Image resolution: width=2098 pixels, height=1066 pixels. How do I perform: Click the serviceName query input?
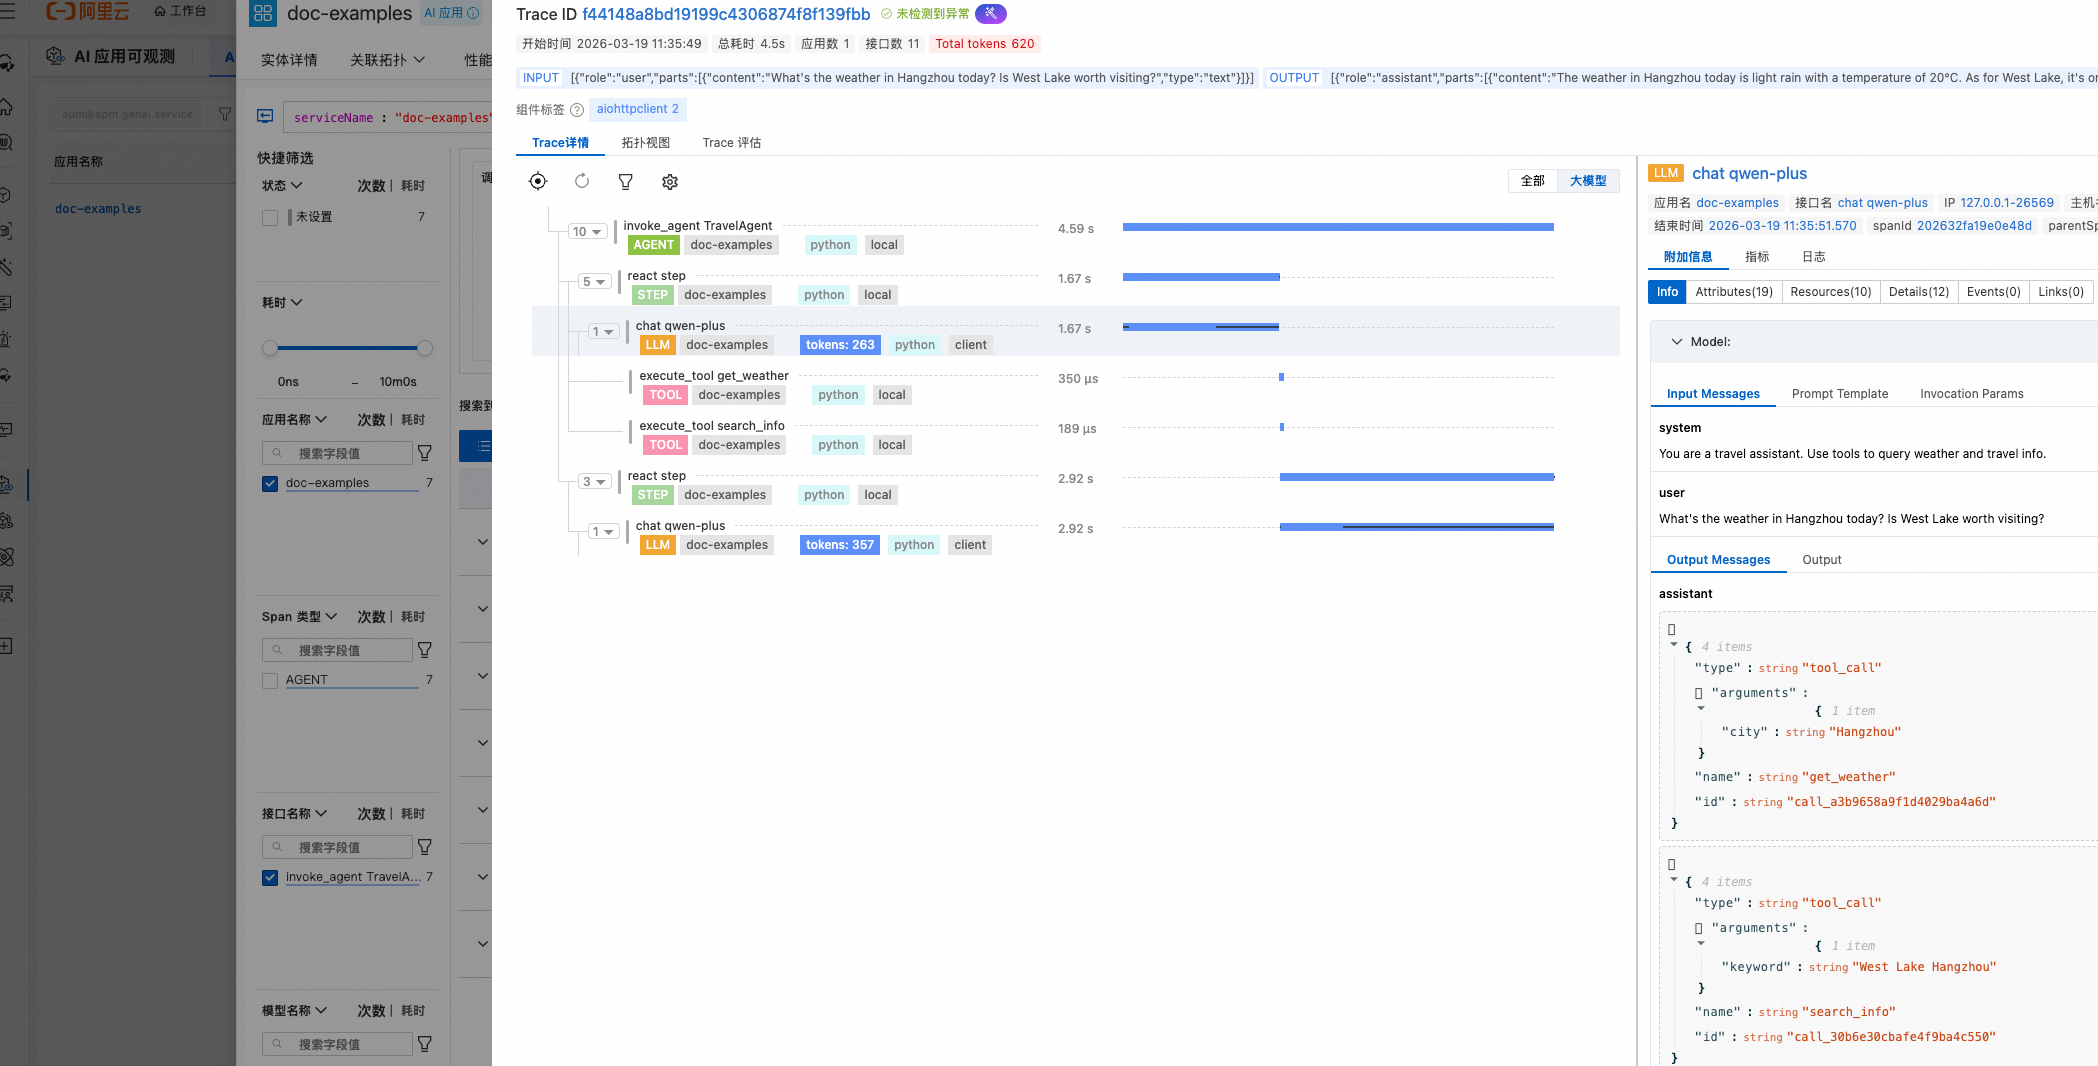388,117
